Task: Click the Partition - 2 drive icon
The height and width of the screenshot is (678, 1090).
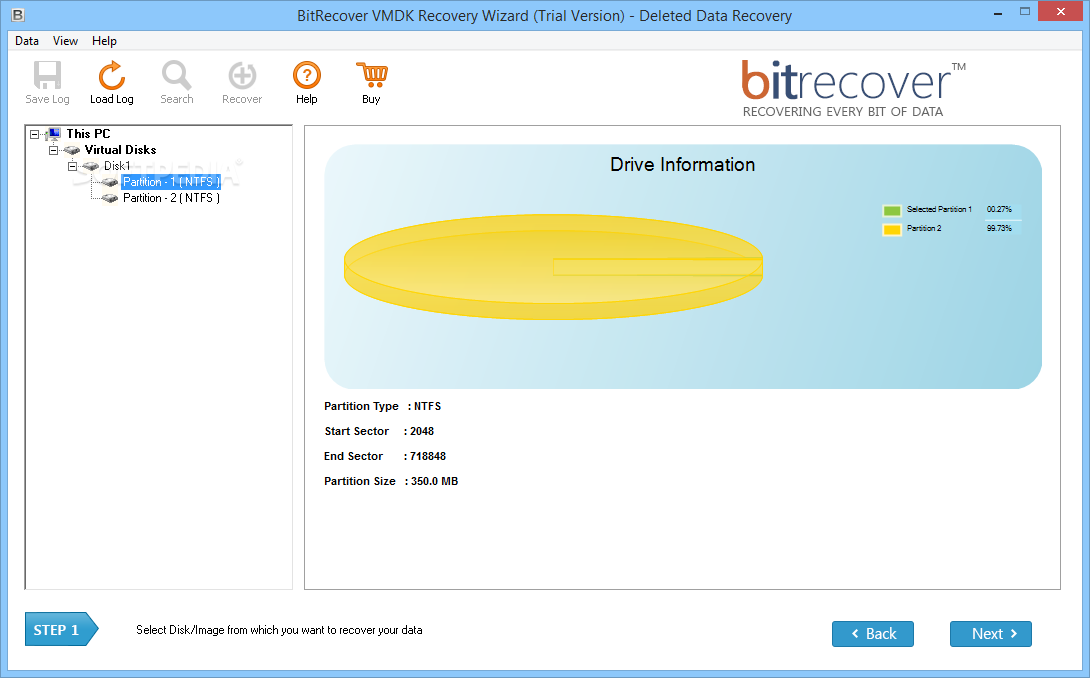Action: [x=110, y=198]
